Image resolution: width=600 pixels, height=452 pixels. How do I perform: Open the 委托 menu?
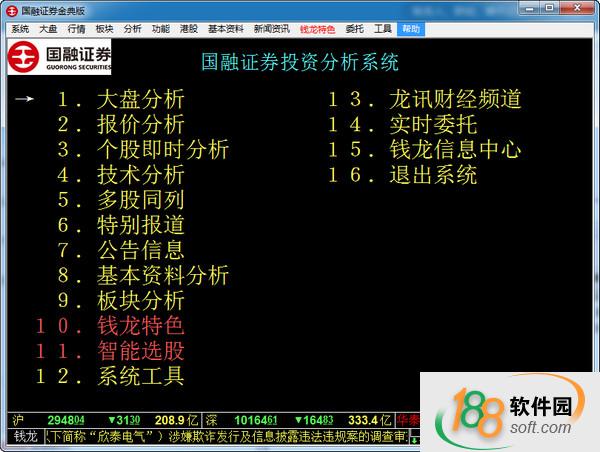(354, 29)
